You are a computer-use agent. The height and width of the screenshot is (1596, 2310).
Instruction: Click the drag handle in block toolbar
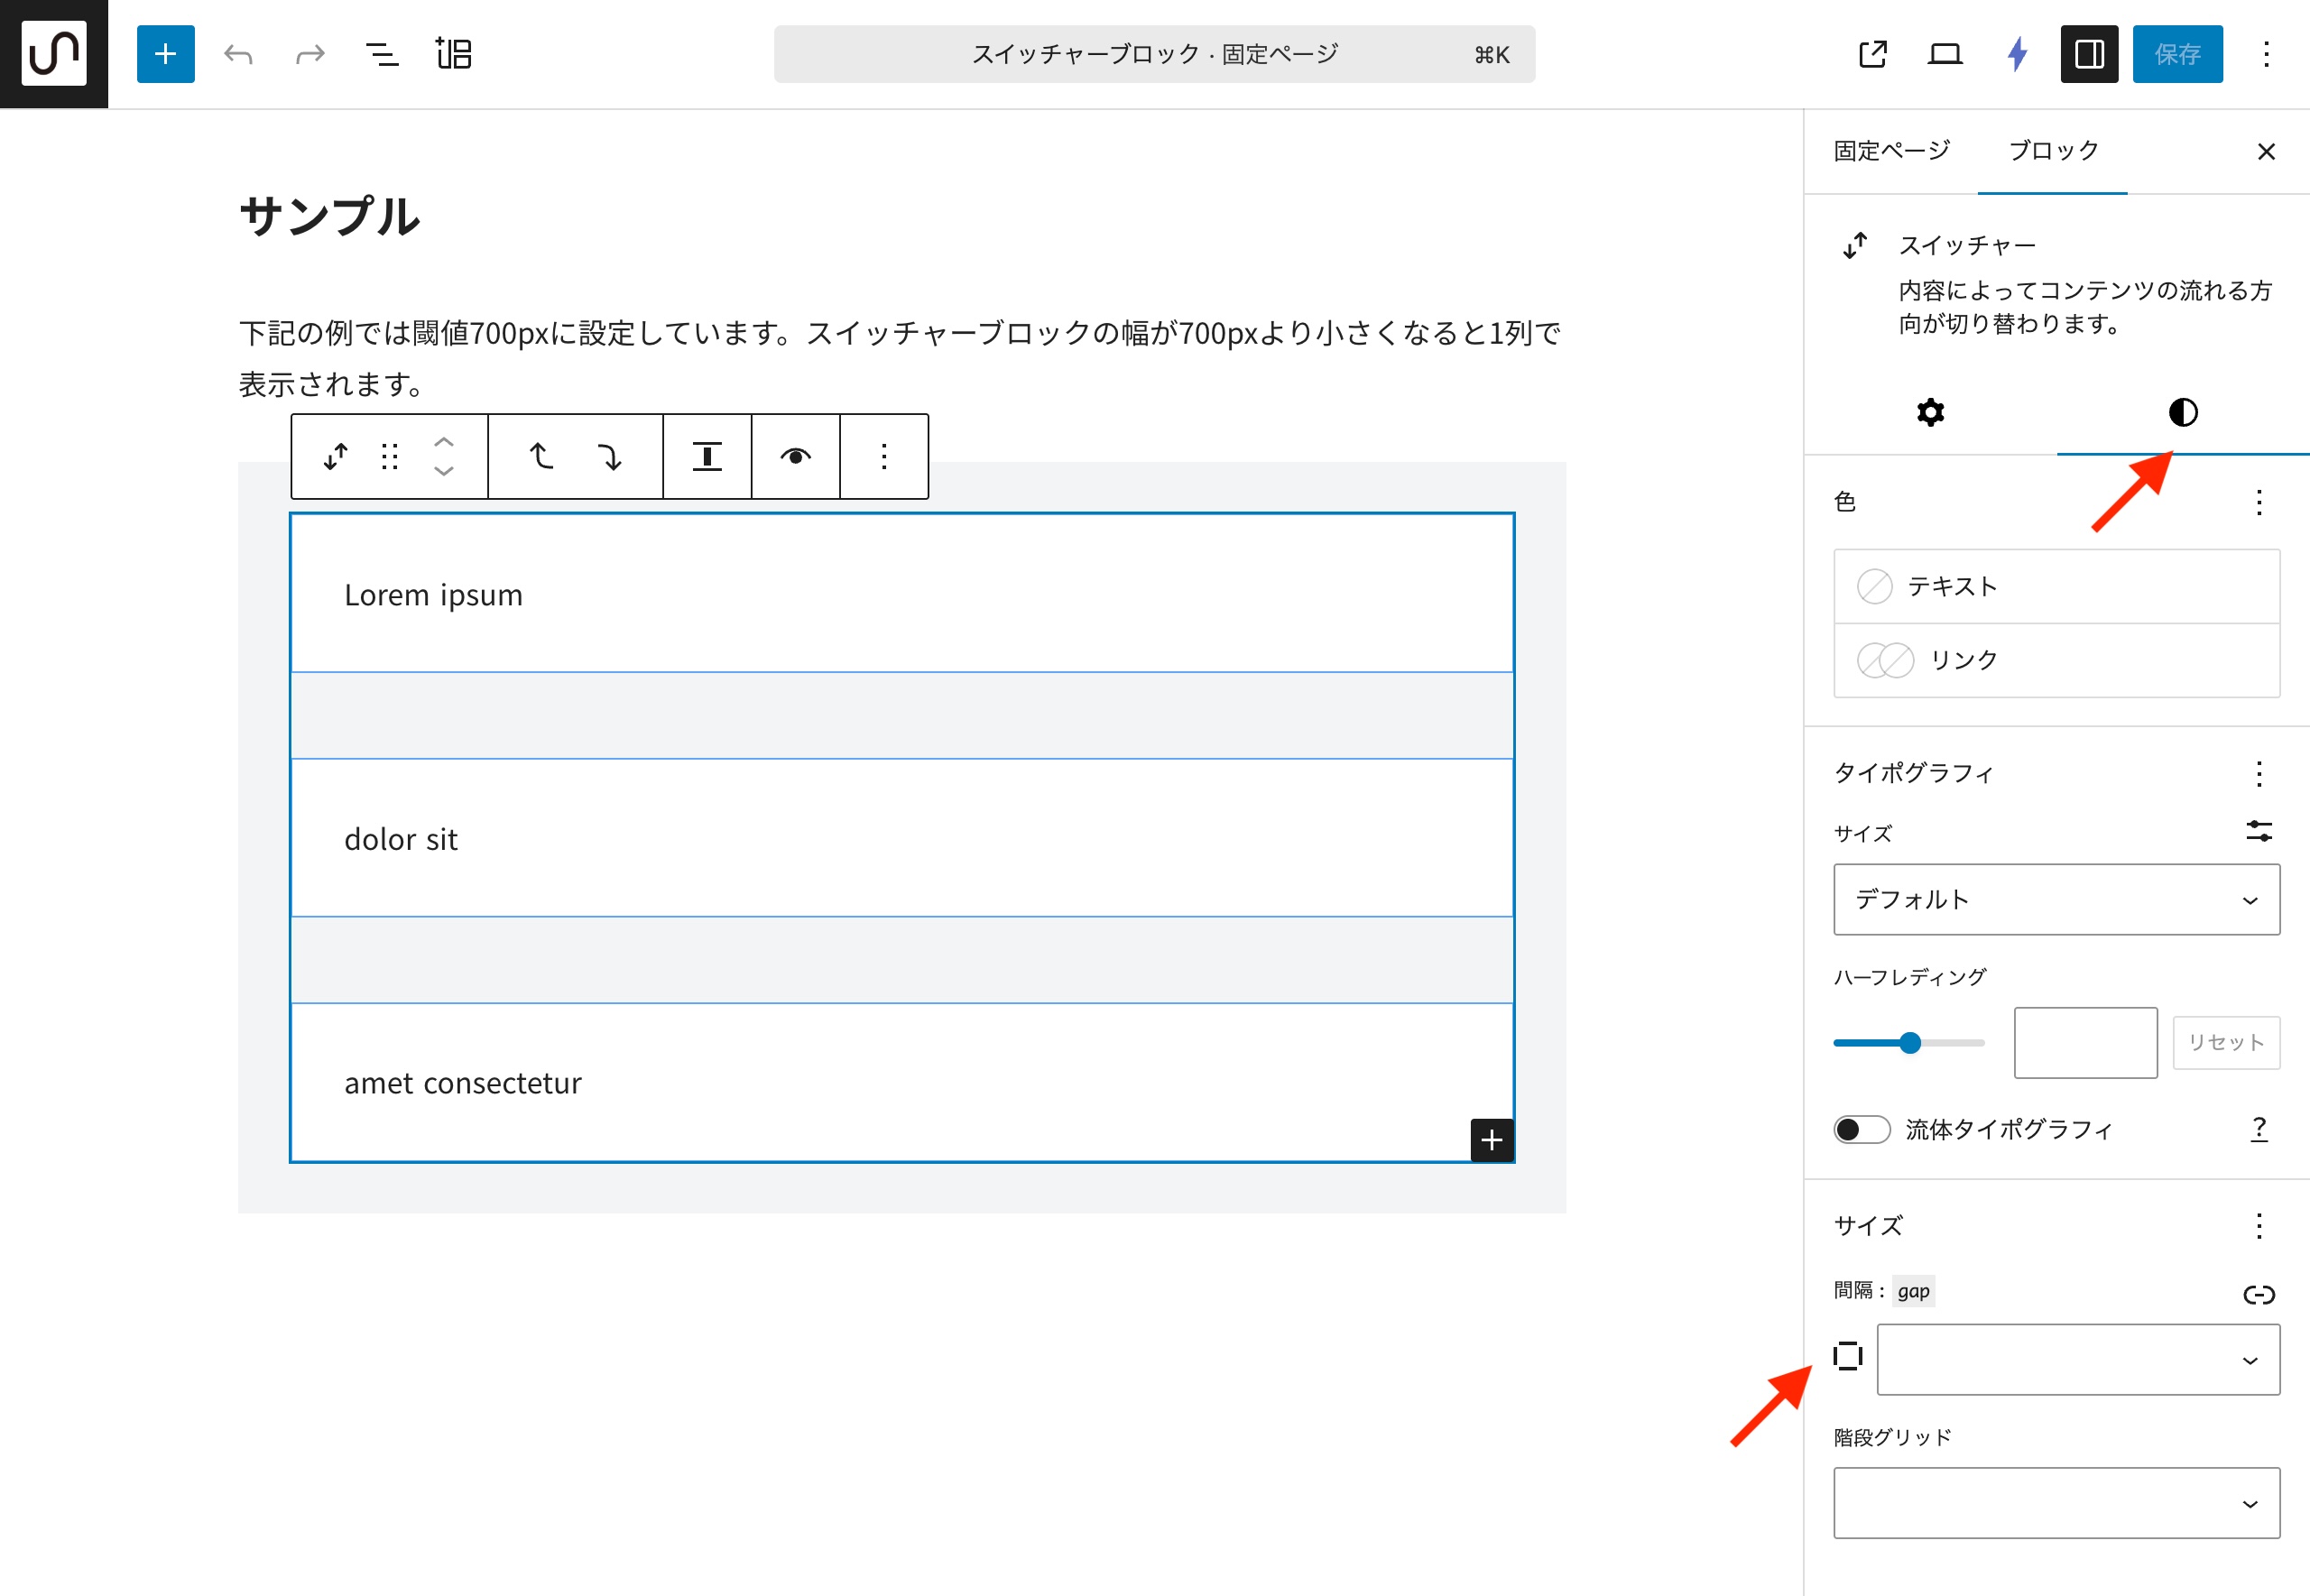[x=390, y=457]
